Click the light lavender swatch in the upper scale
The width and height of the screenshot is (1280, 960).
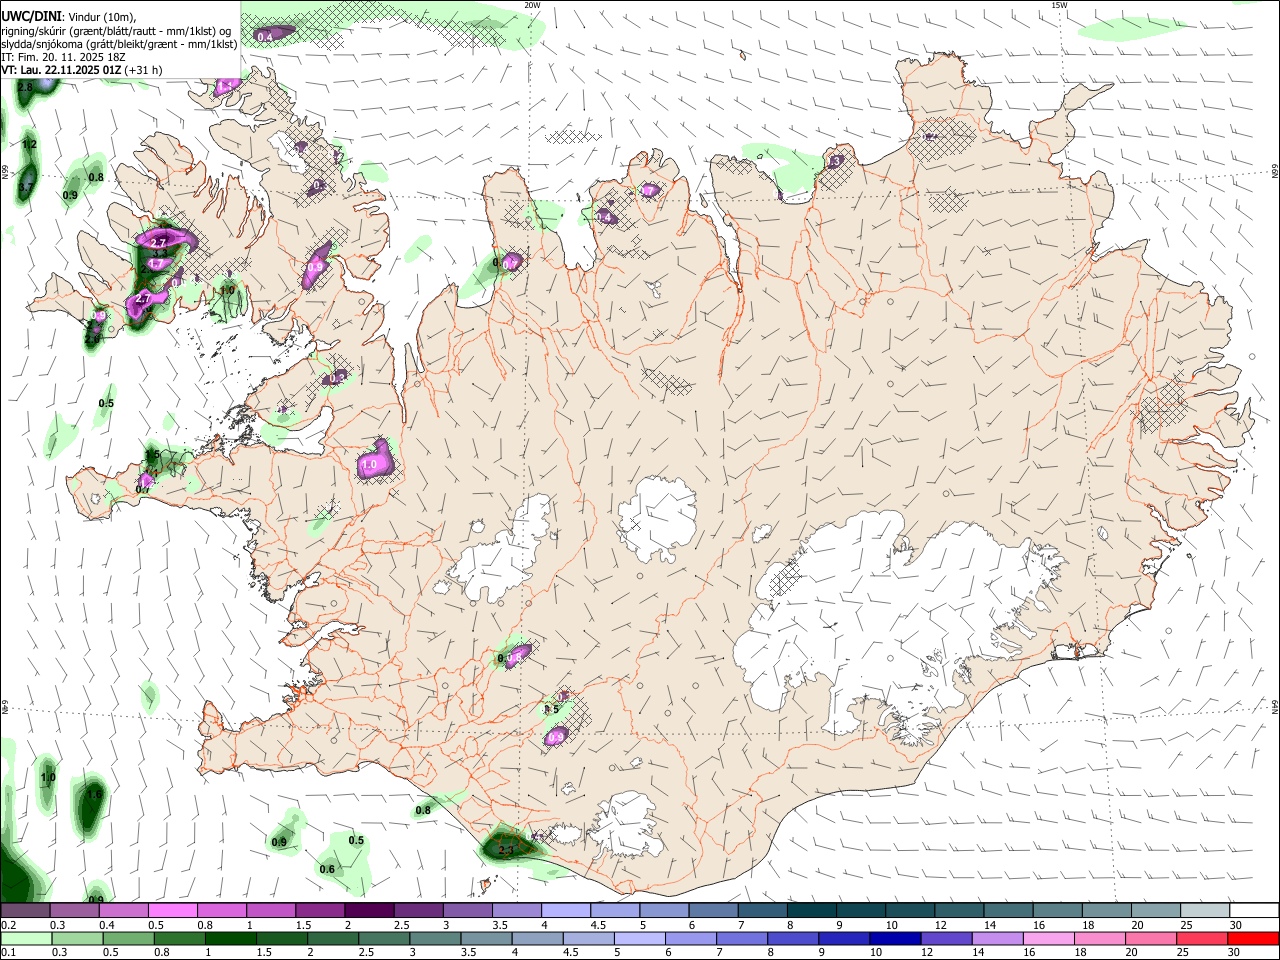[x=566, y=911]
